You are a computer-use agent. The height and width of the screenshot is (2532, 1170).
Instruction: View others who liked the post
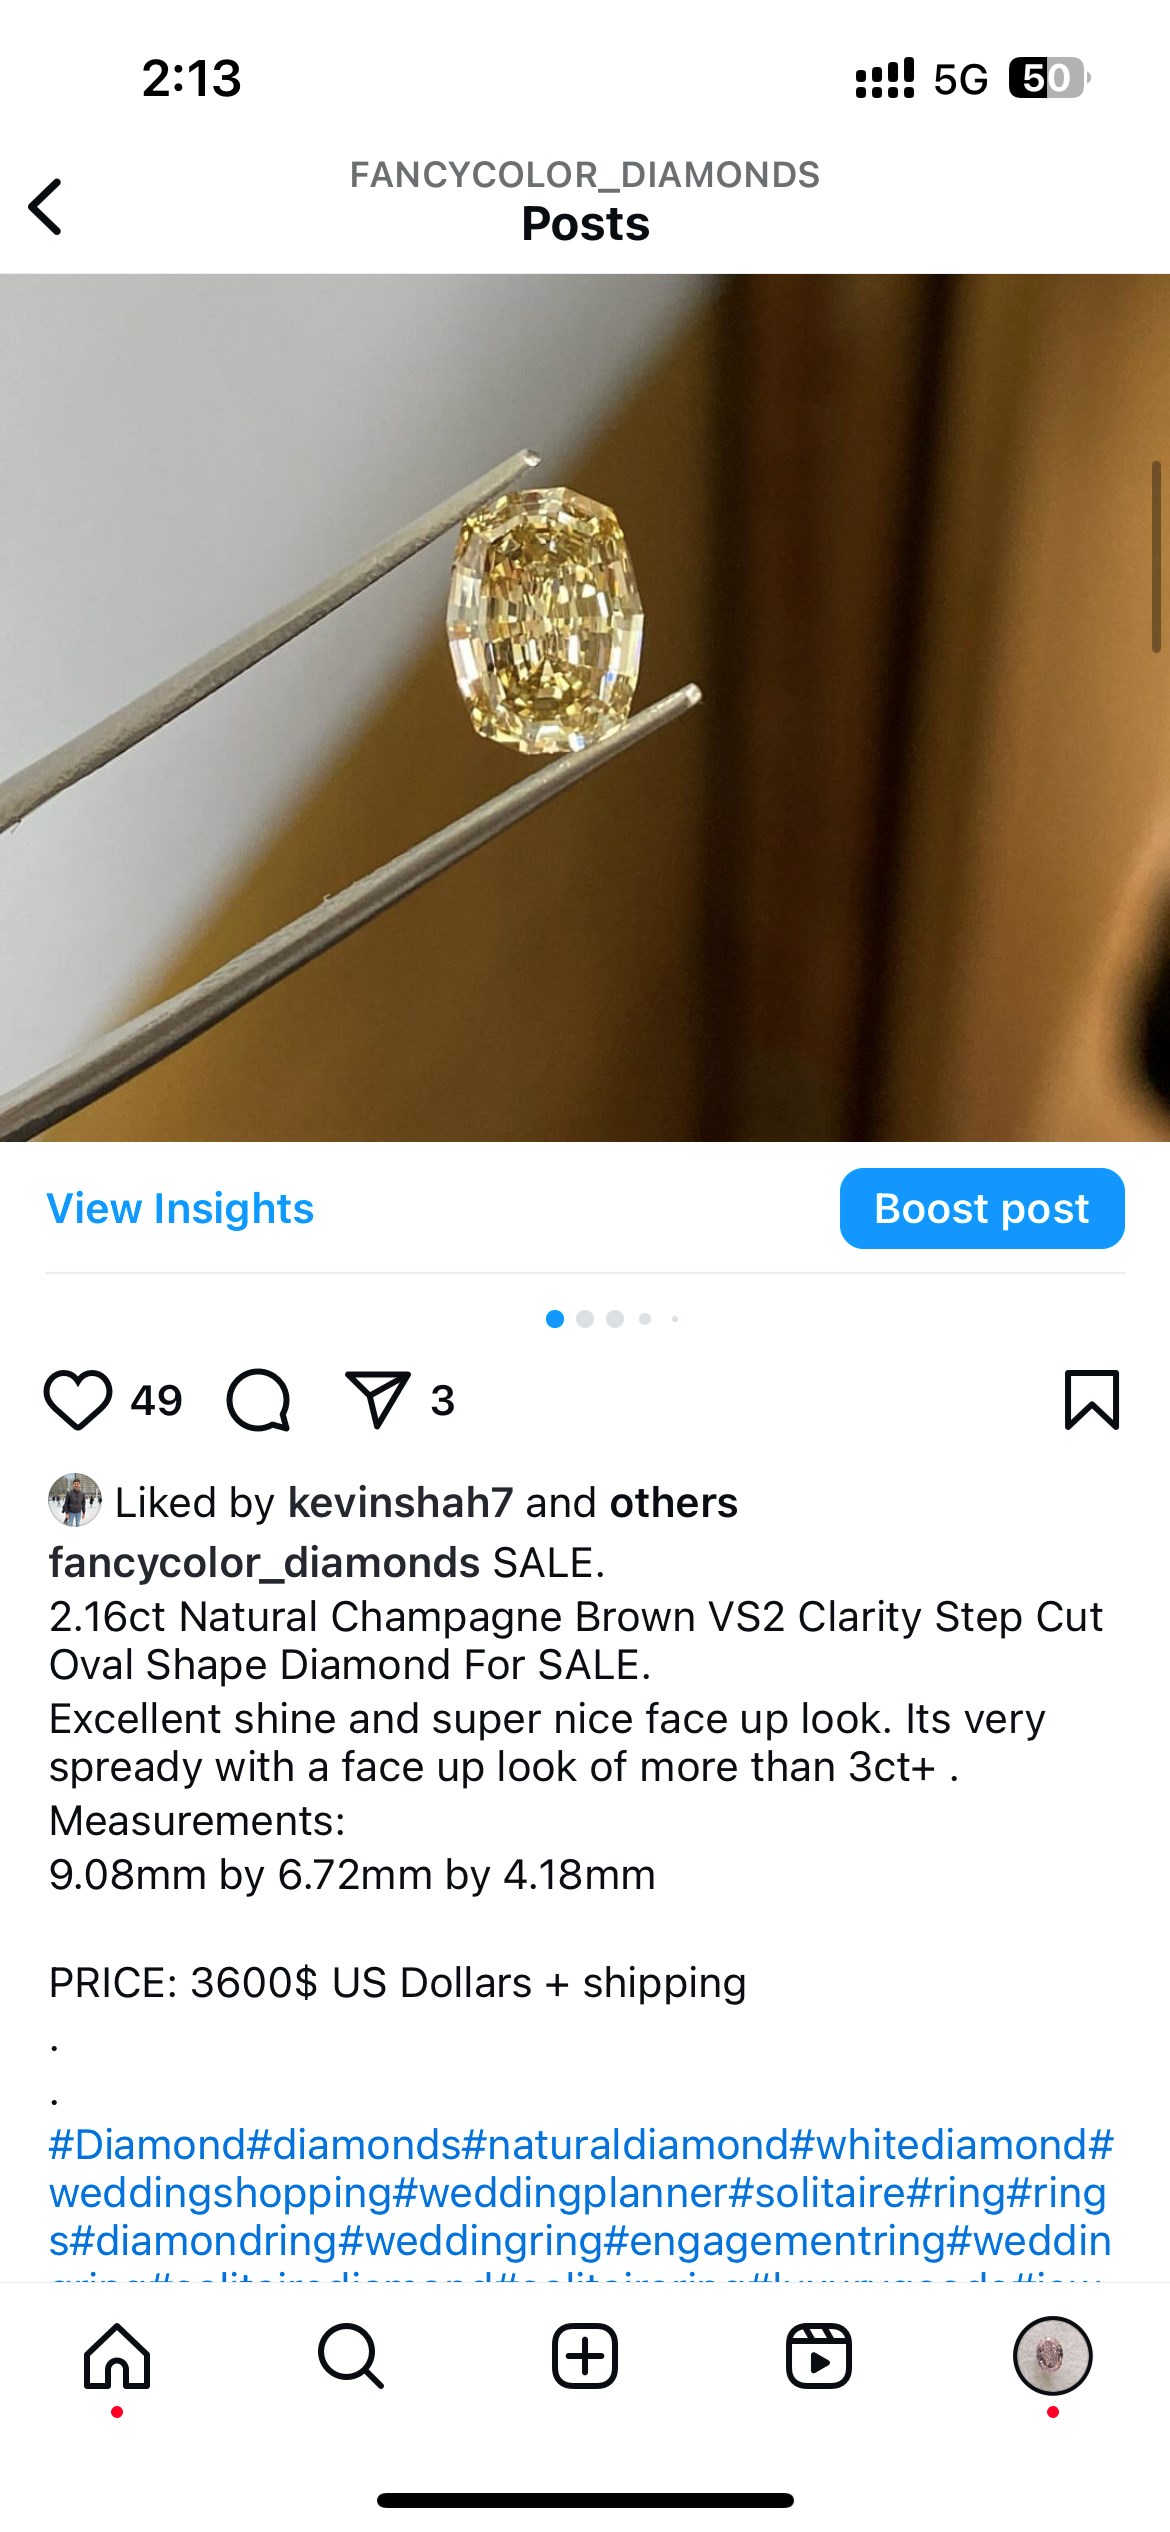[x=674, y=1503]
